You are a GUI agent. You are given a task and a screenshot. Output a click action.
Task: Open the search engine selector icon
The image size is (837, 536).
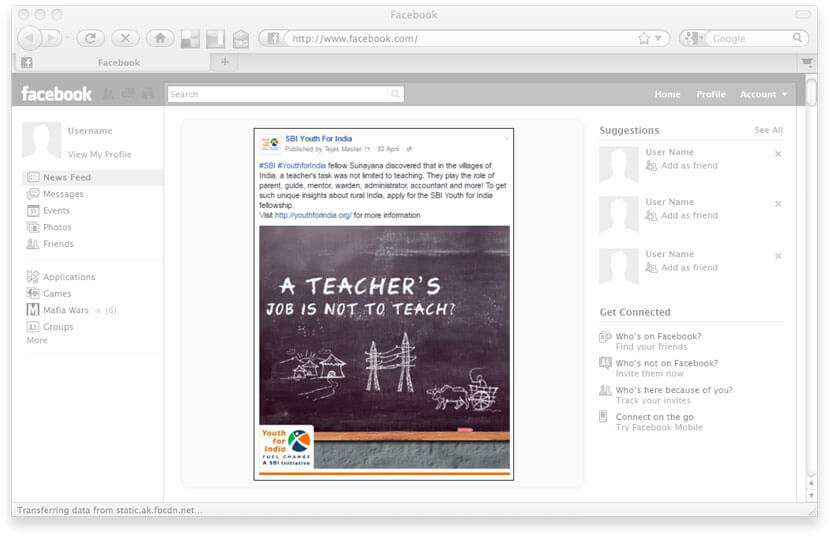[692, 38]
